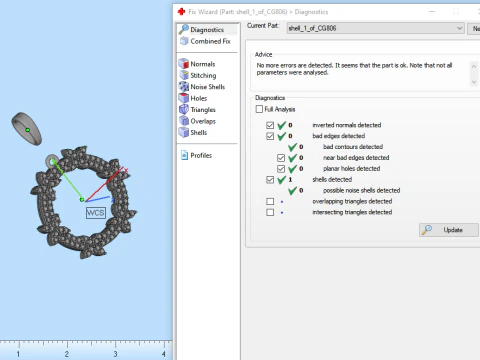480x360 pixels.
Task: Select the Shells icon in sidebar
Action: (184, 132)
